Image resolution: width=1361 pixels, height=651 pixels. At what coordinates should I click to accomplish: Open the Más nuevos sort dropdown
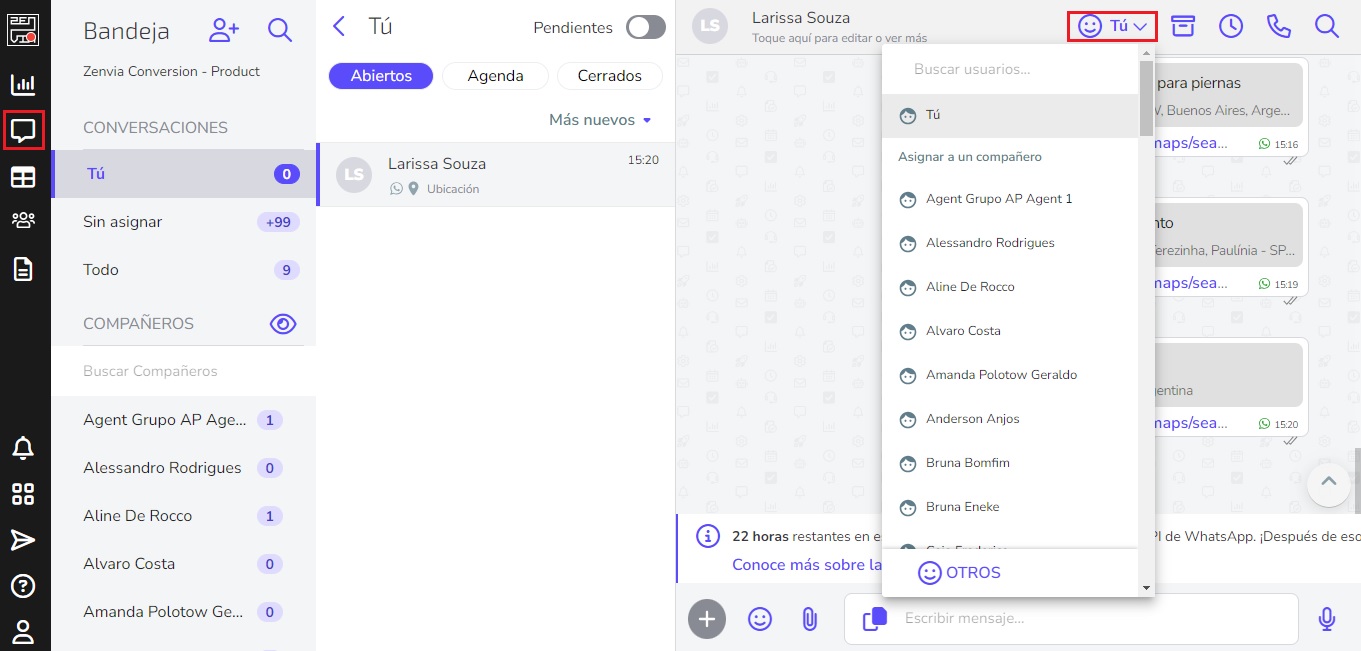(600, 120)
